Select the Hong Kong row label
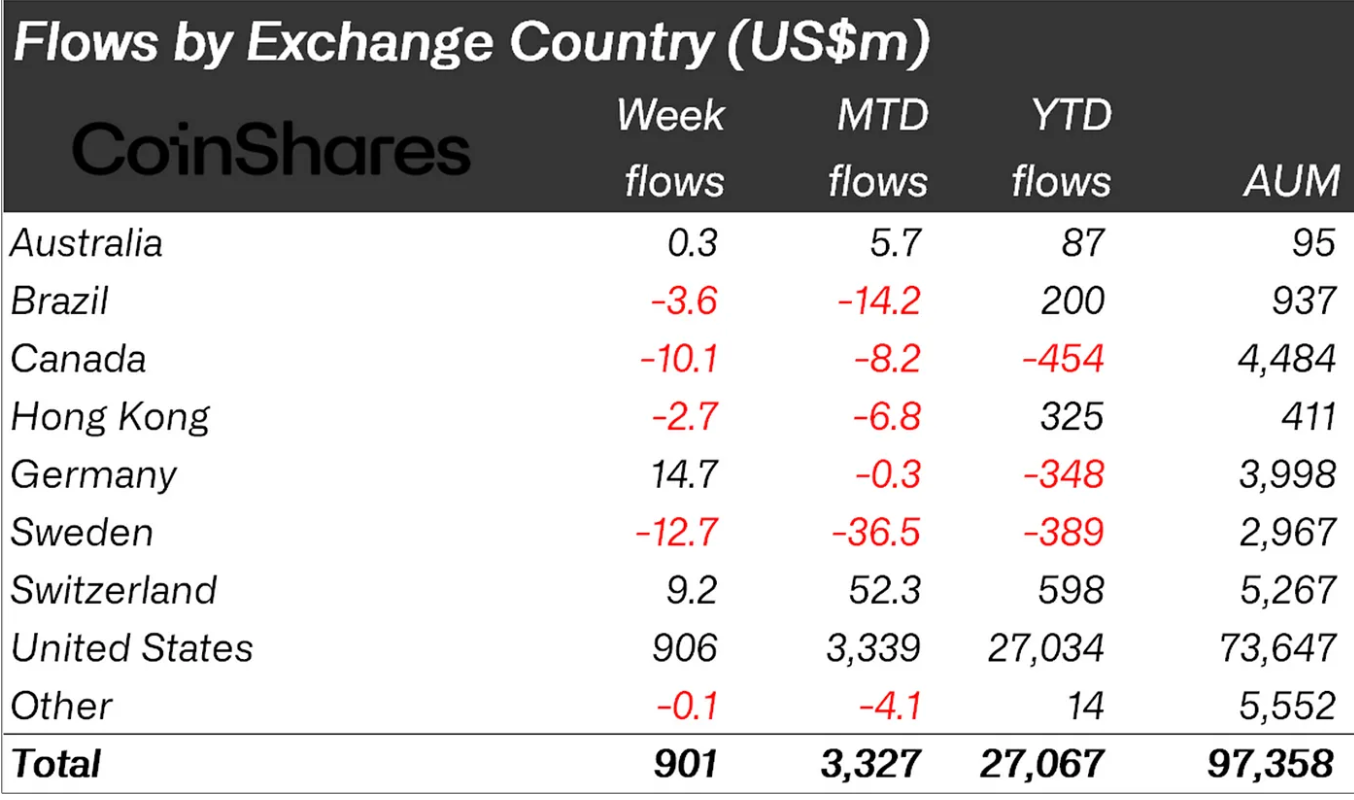 (x=110, y=417)
